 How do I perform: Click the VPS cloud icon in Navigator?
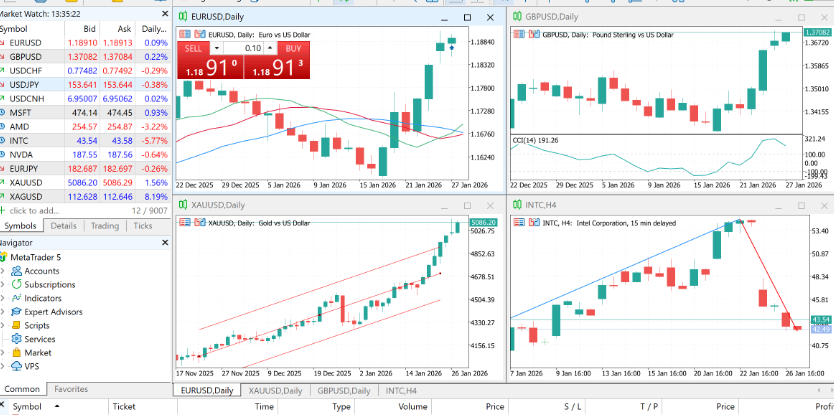(x=16, y=366)
